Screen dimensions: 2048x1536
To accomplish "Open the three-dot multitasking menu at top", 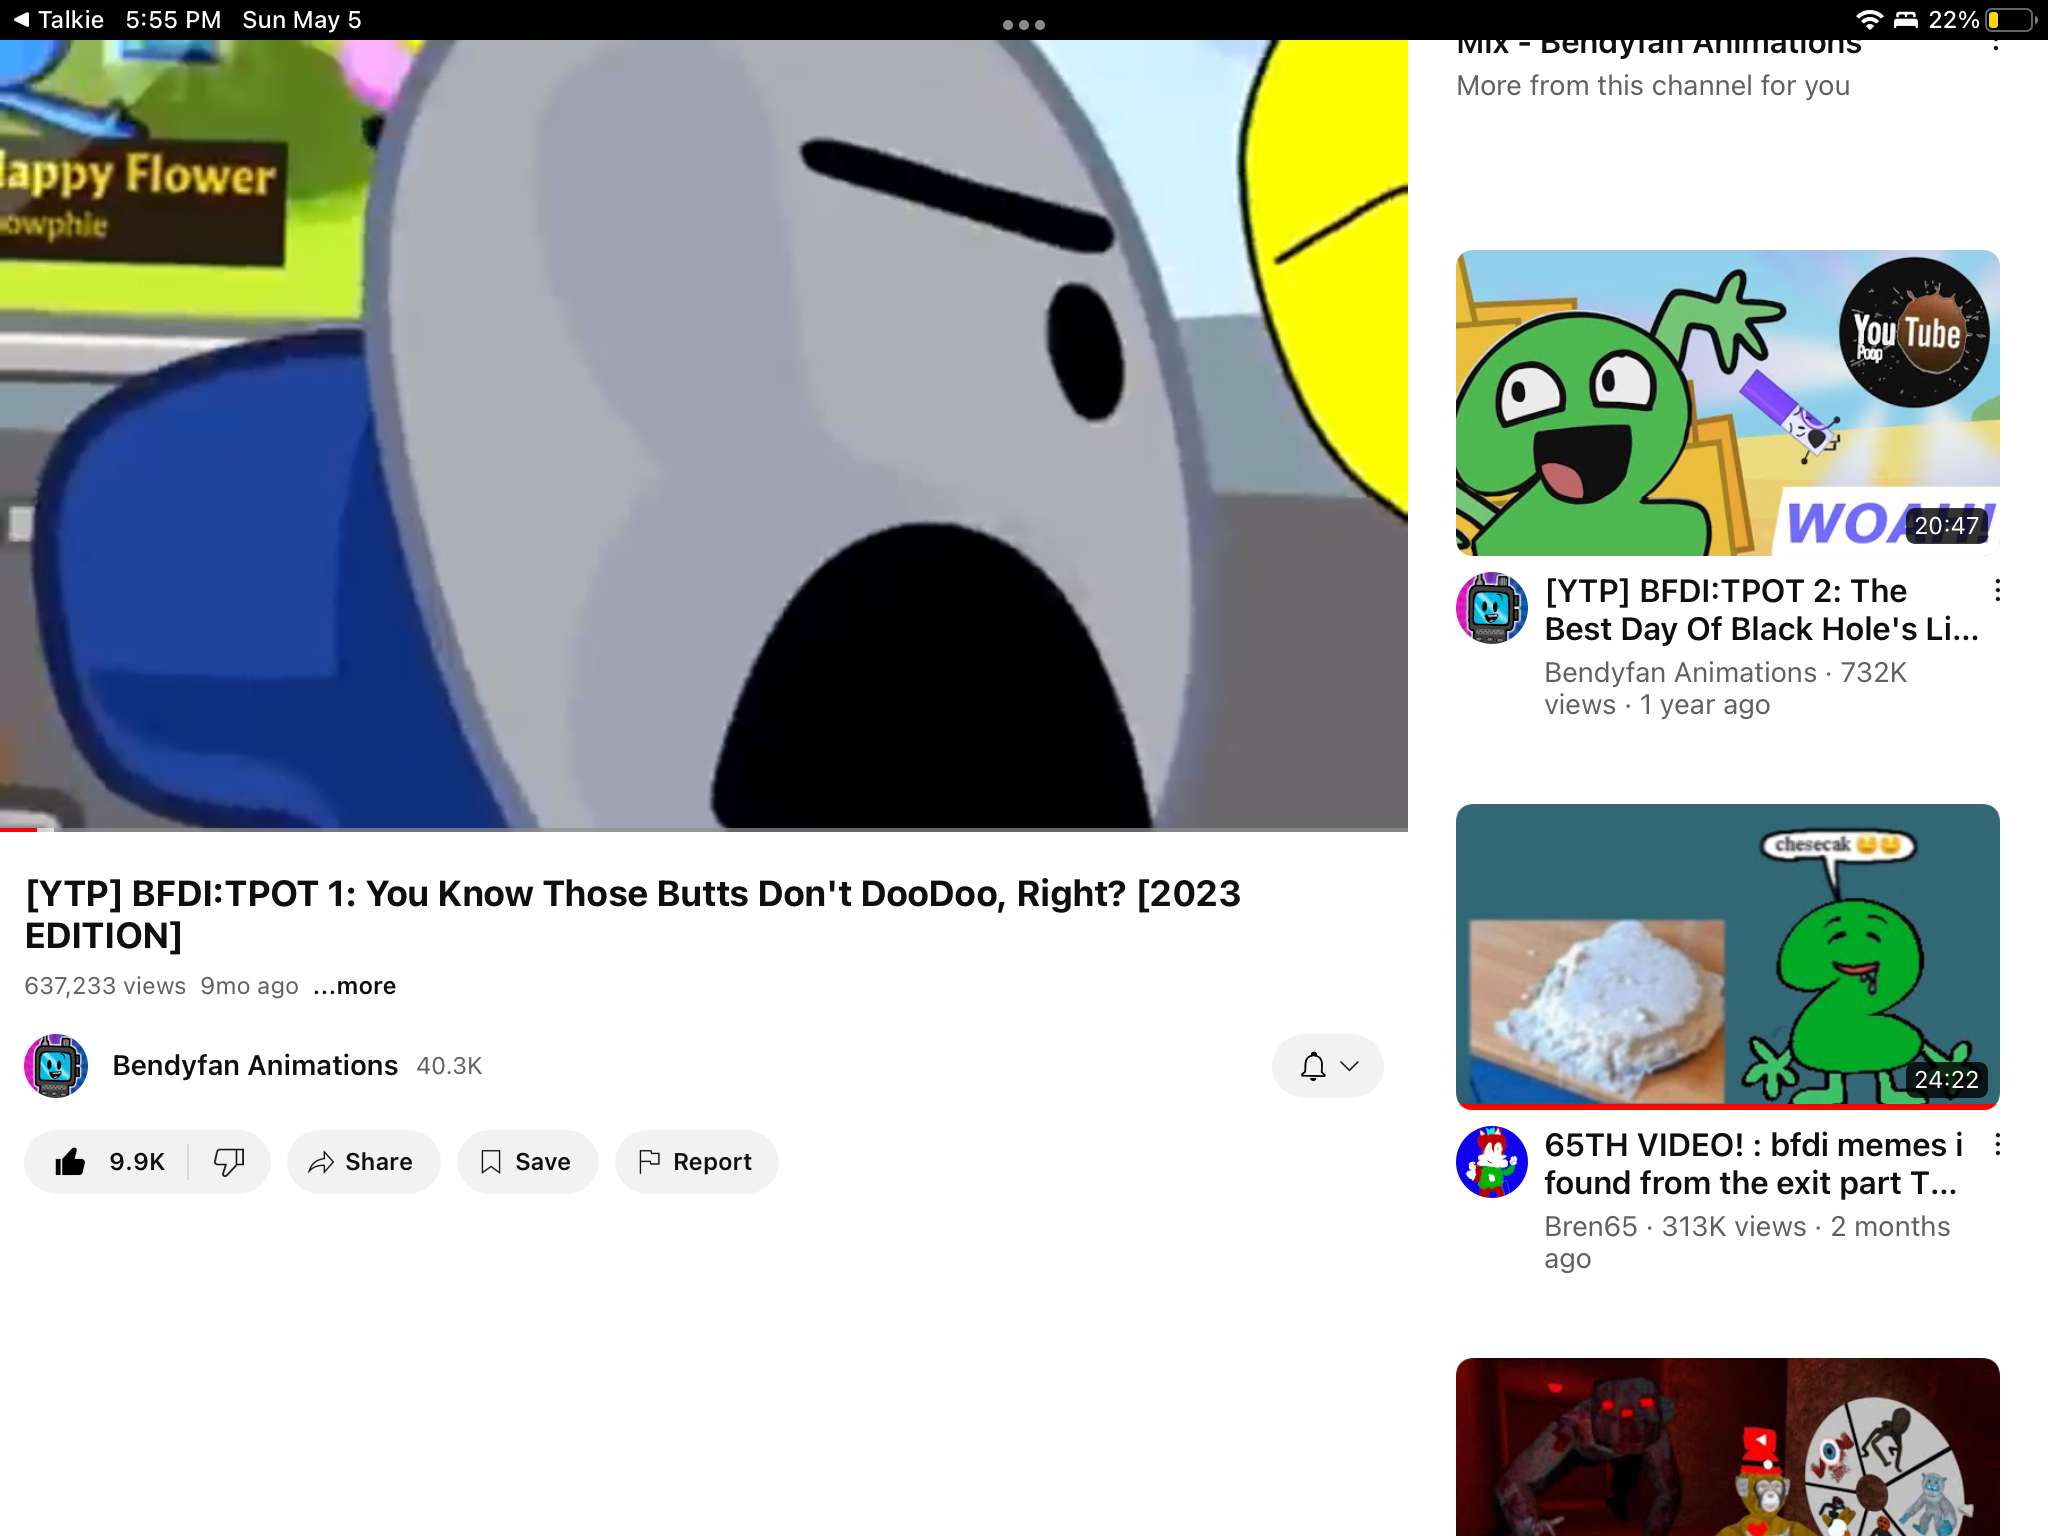I will (x=1024, y=25).
